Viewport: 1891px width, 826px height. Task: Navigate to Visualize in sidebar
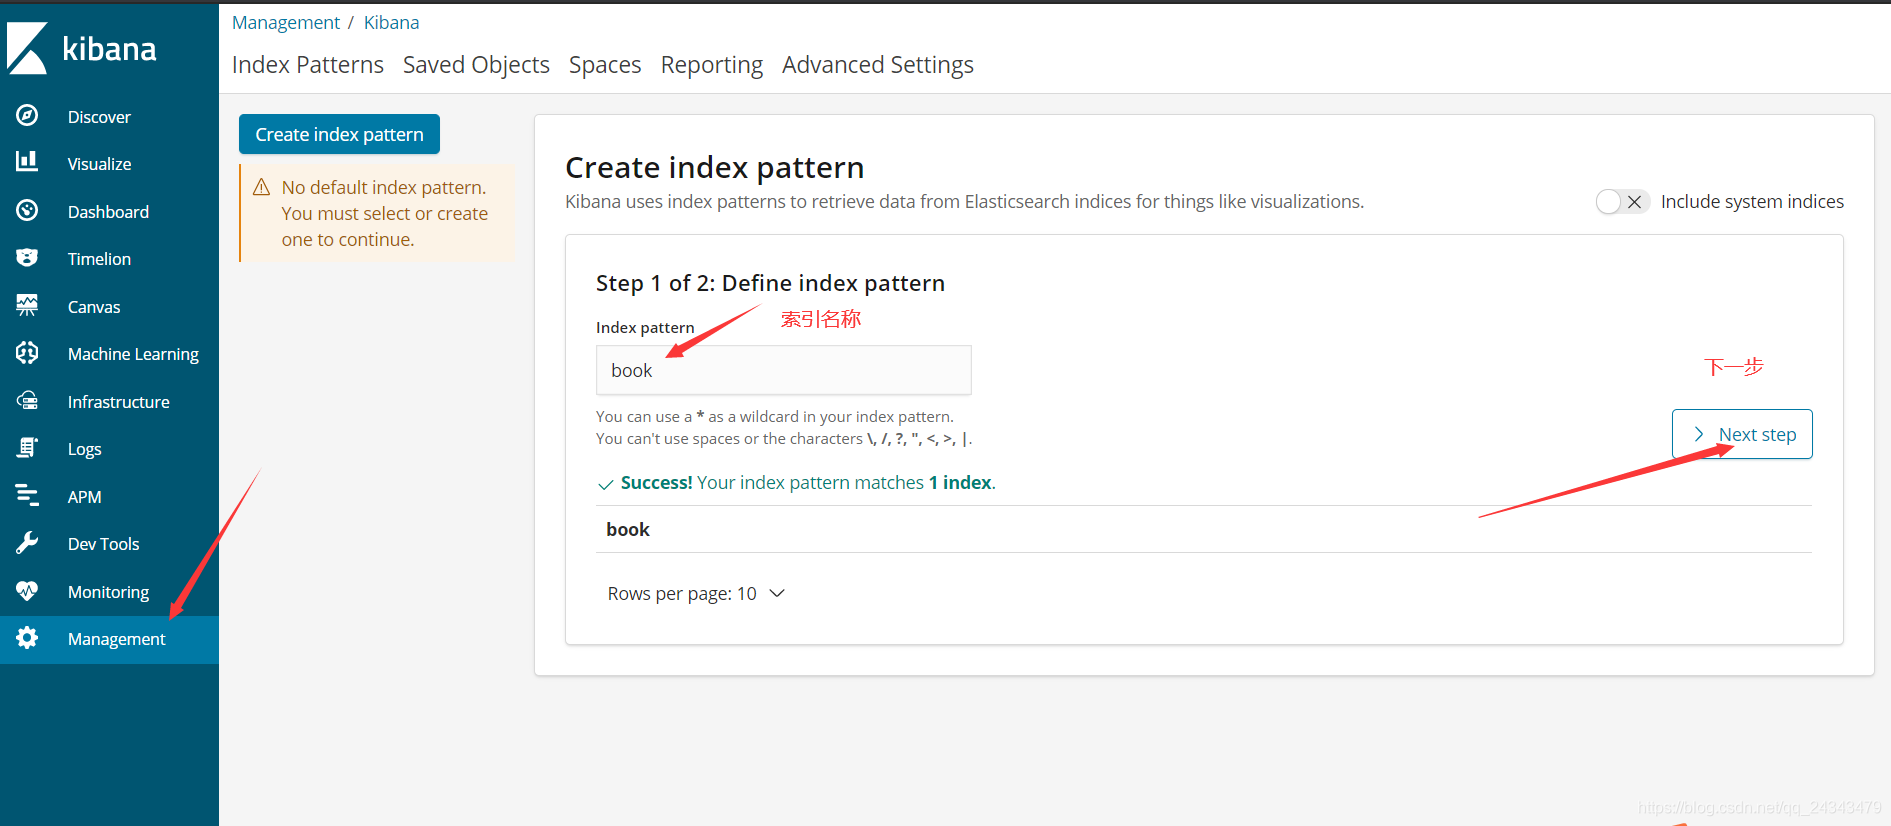point(99,164)
